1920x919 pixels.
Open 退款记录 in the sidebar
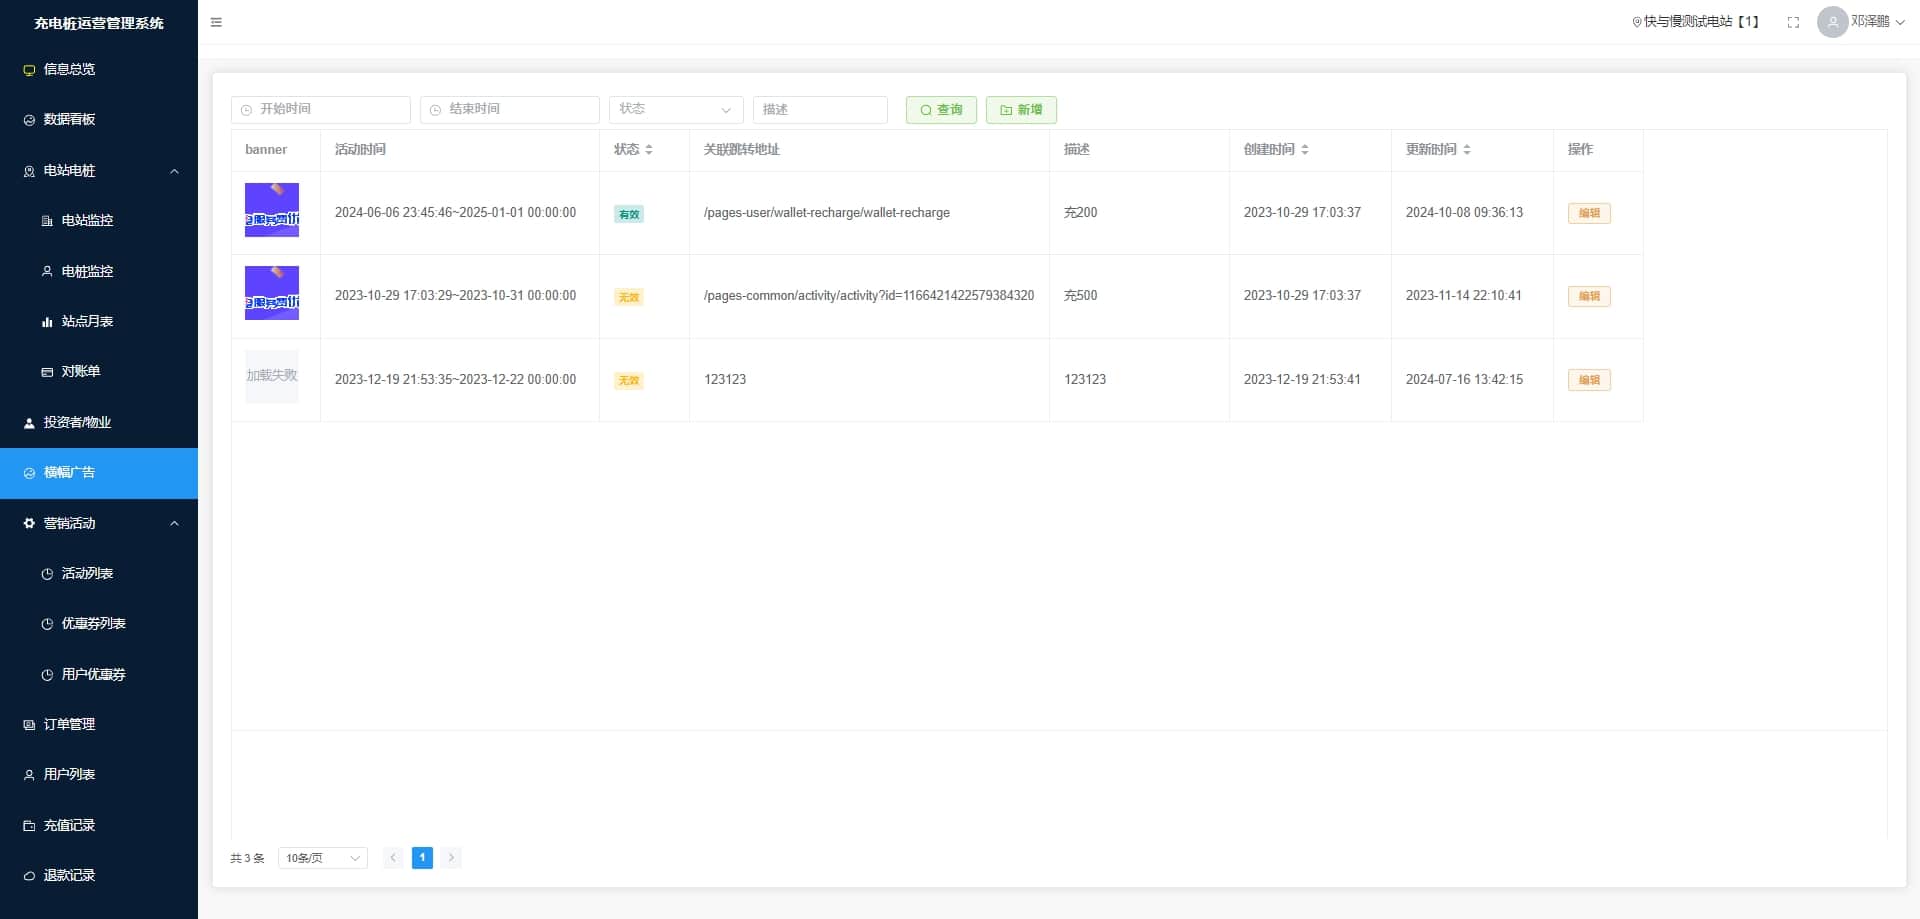pyautogui.click(x=99, y=875)
